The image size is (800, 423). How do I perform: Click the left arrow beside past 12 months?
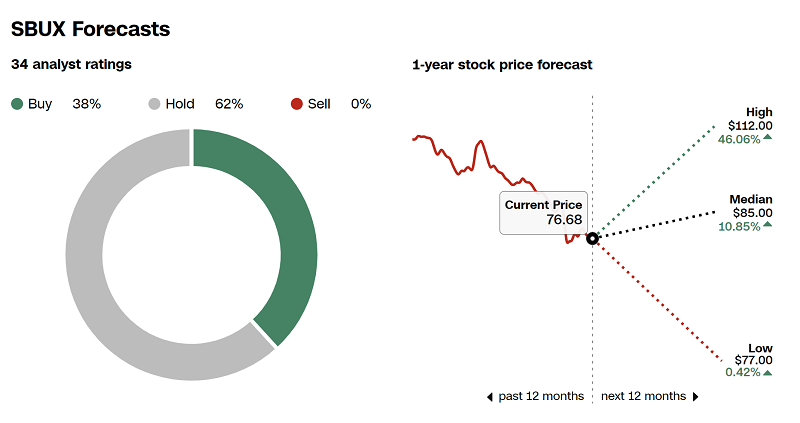click(489, 397)
